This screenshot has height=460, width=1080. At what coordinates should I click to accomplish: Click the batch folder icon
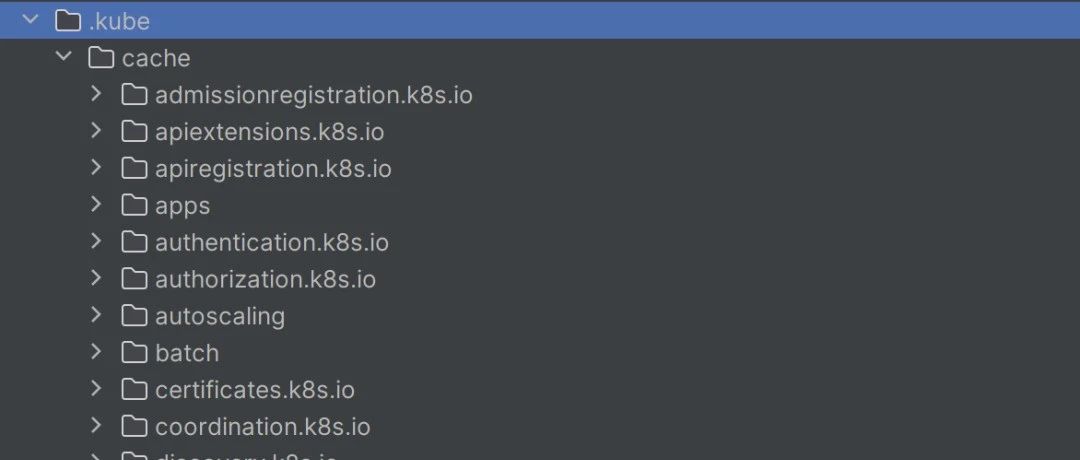134,353
